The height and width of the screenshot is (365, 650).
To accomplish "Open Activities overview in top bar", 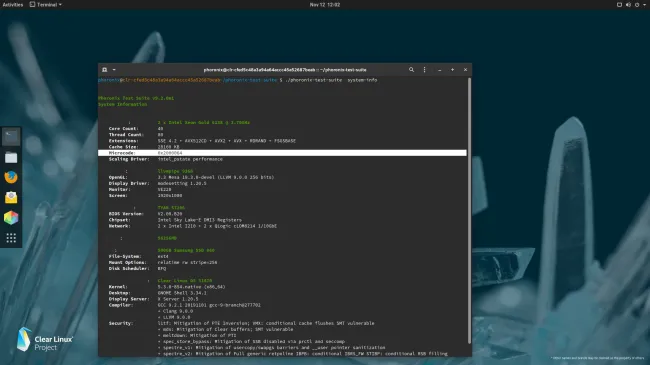I will click(x=12, y=5).
